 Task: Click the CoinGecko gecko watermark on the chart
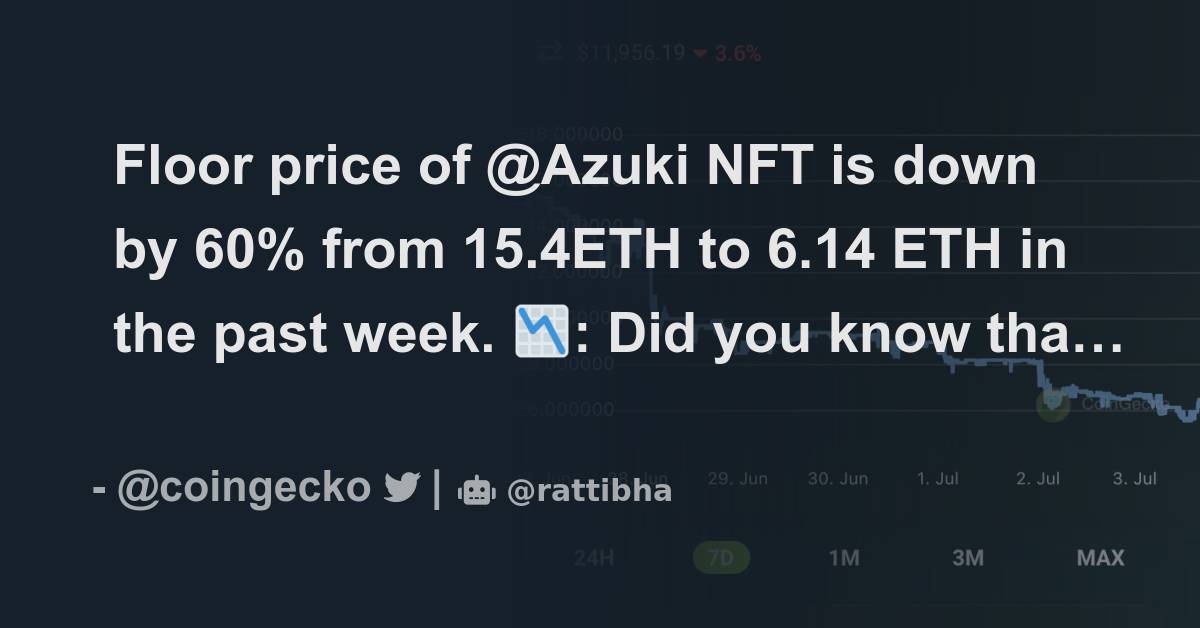(1050, 405)
